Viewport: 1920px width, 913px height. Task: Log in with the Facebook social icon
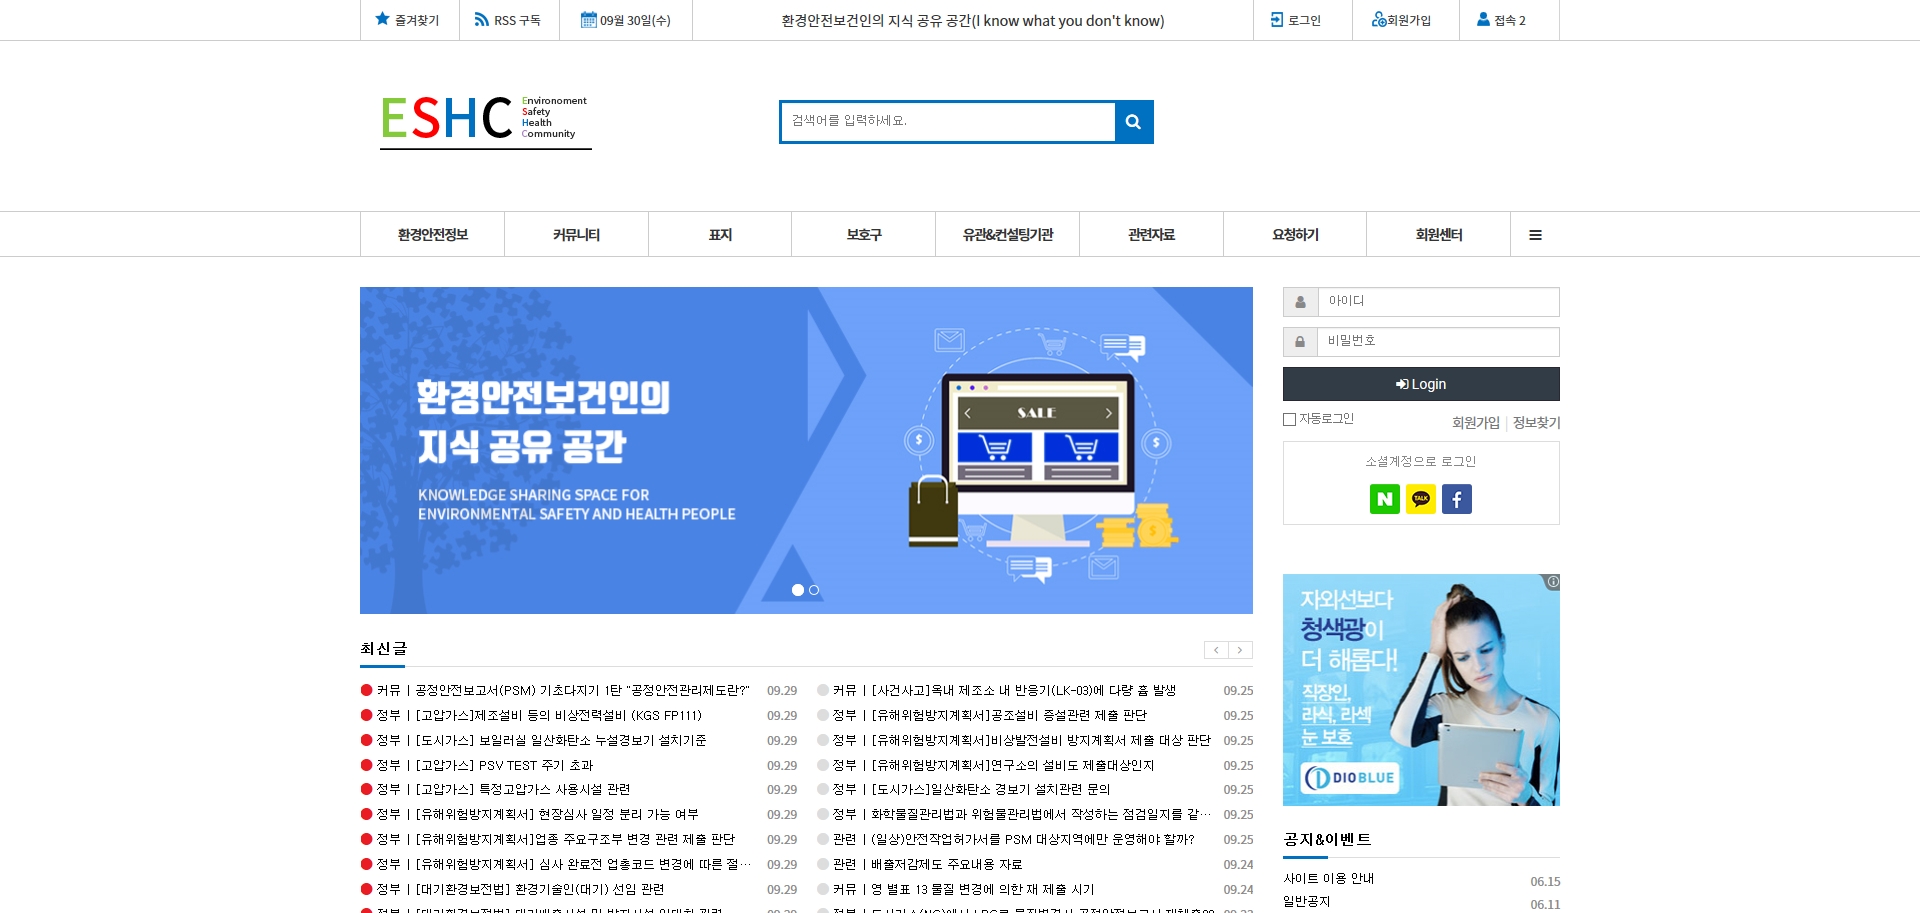click(1457, 498)
